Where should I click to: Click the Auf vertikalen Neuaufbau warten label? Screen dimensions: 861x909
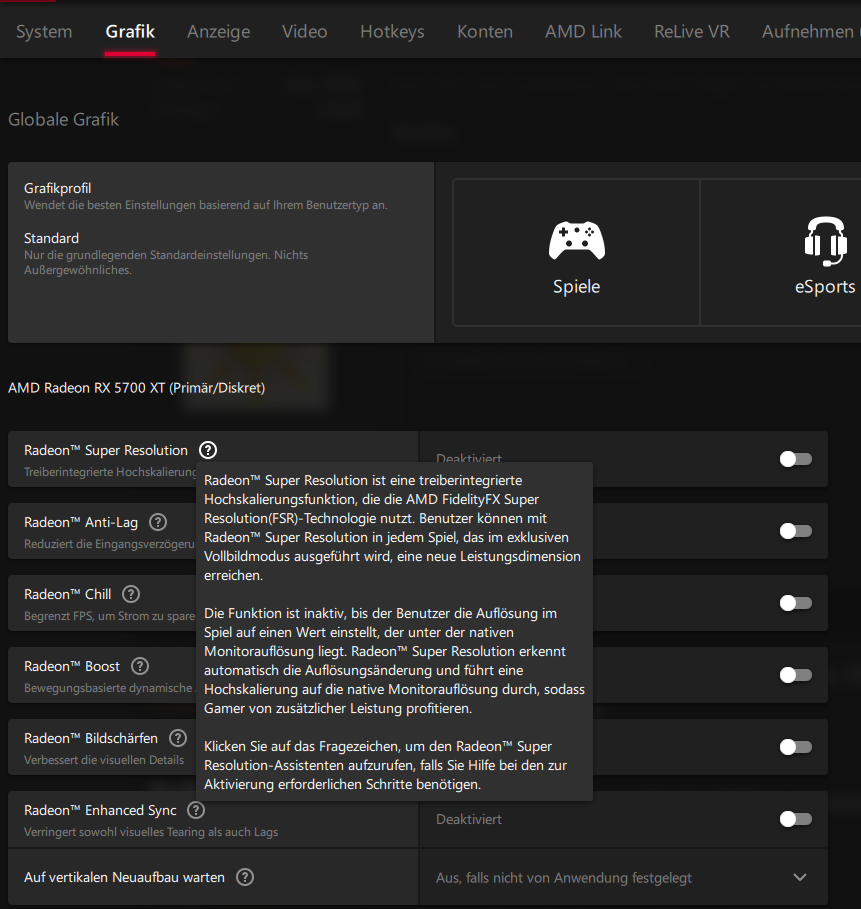[x=124, y=877]
